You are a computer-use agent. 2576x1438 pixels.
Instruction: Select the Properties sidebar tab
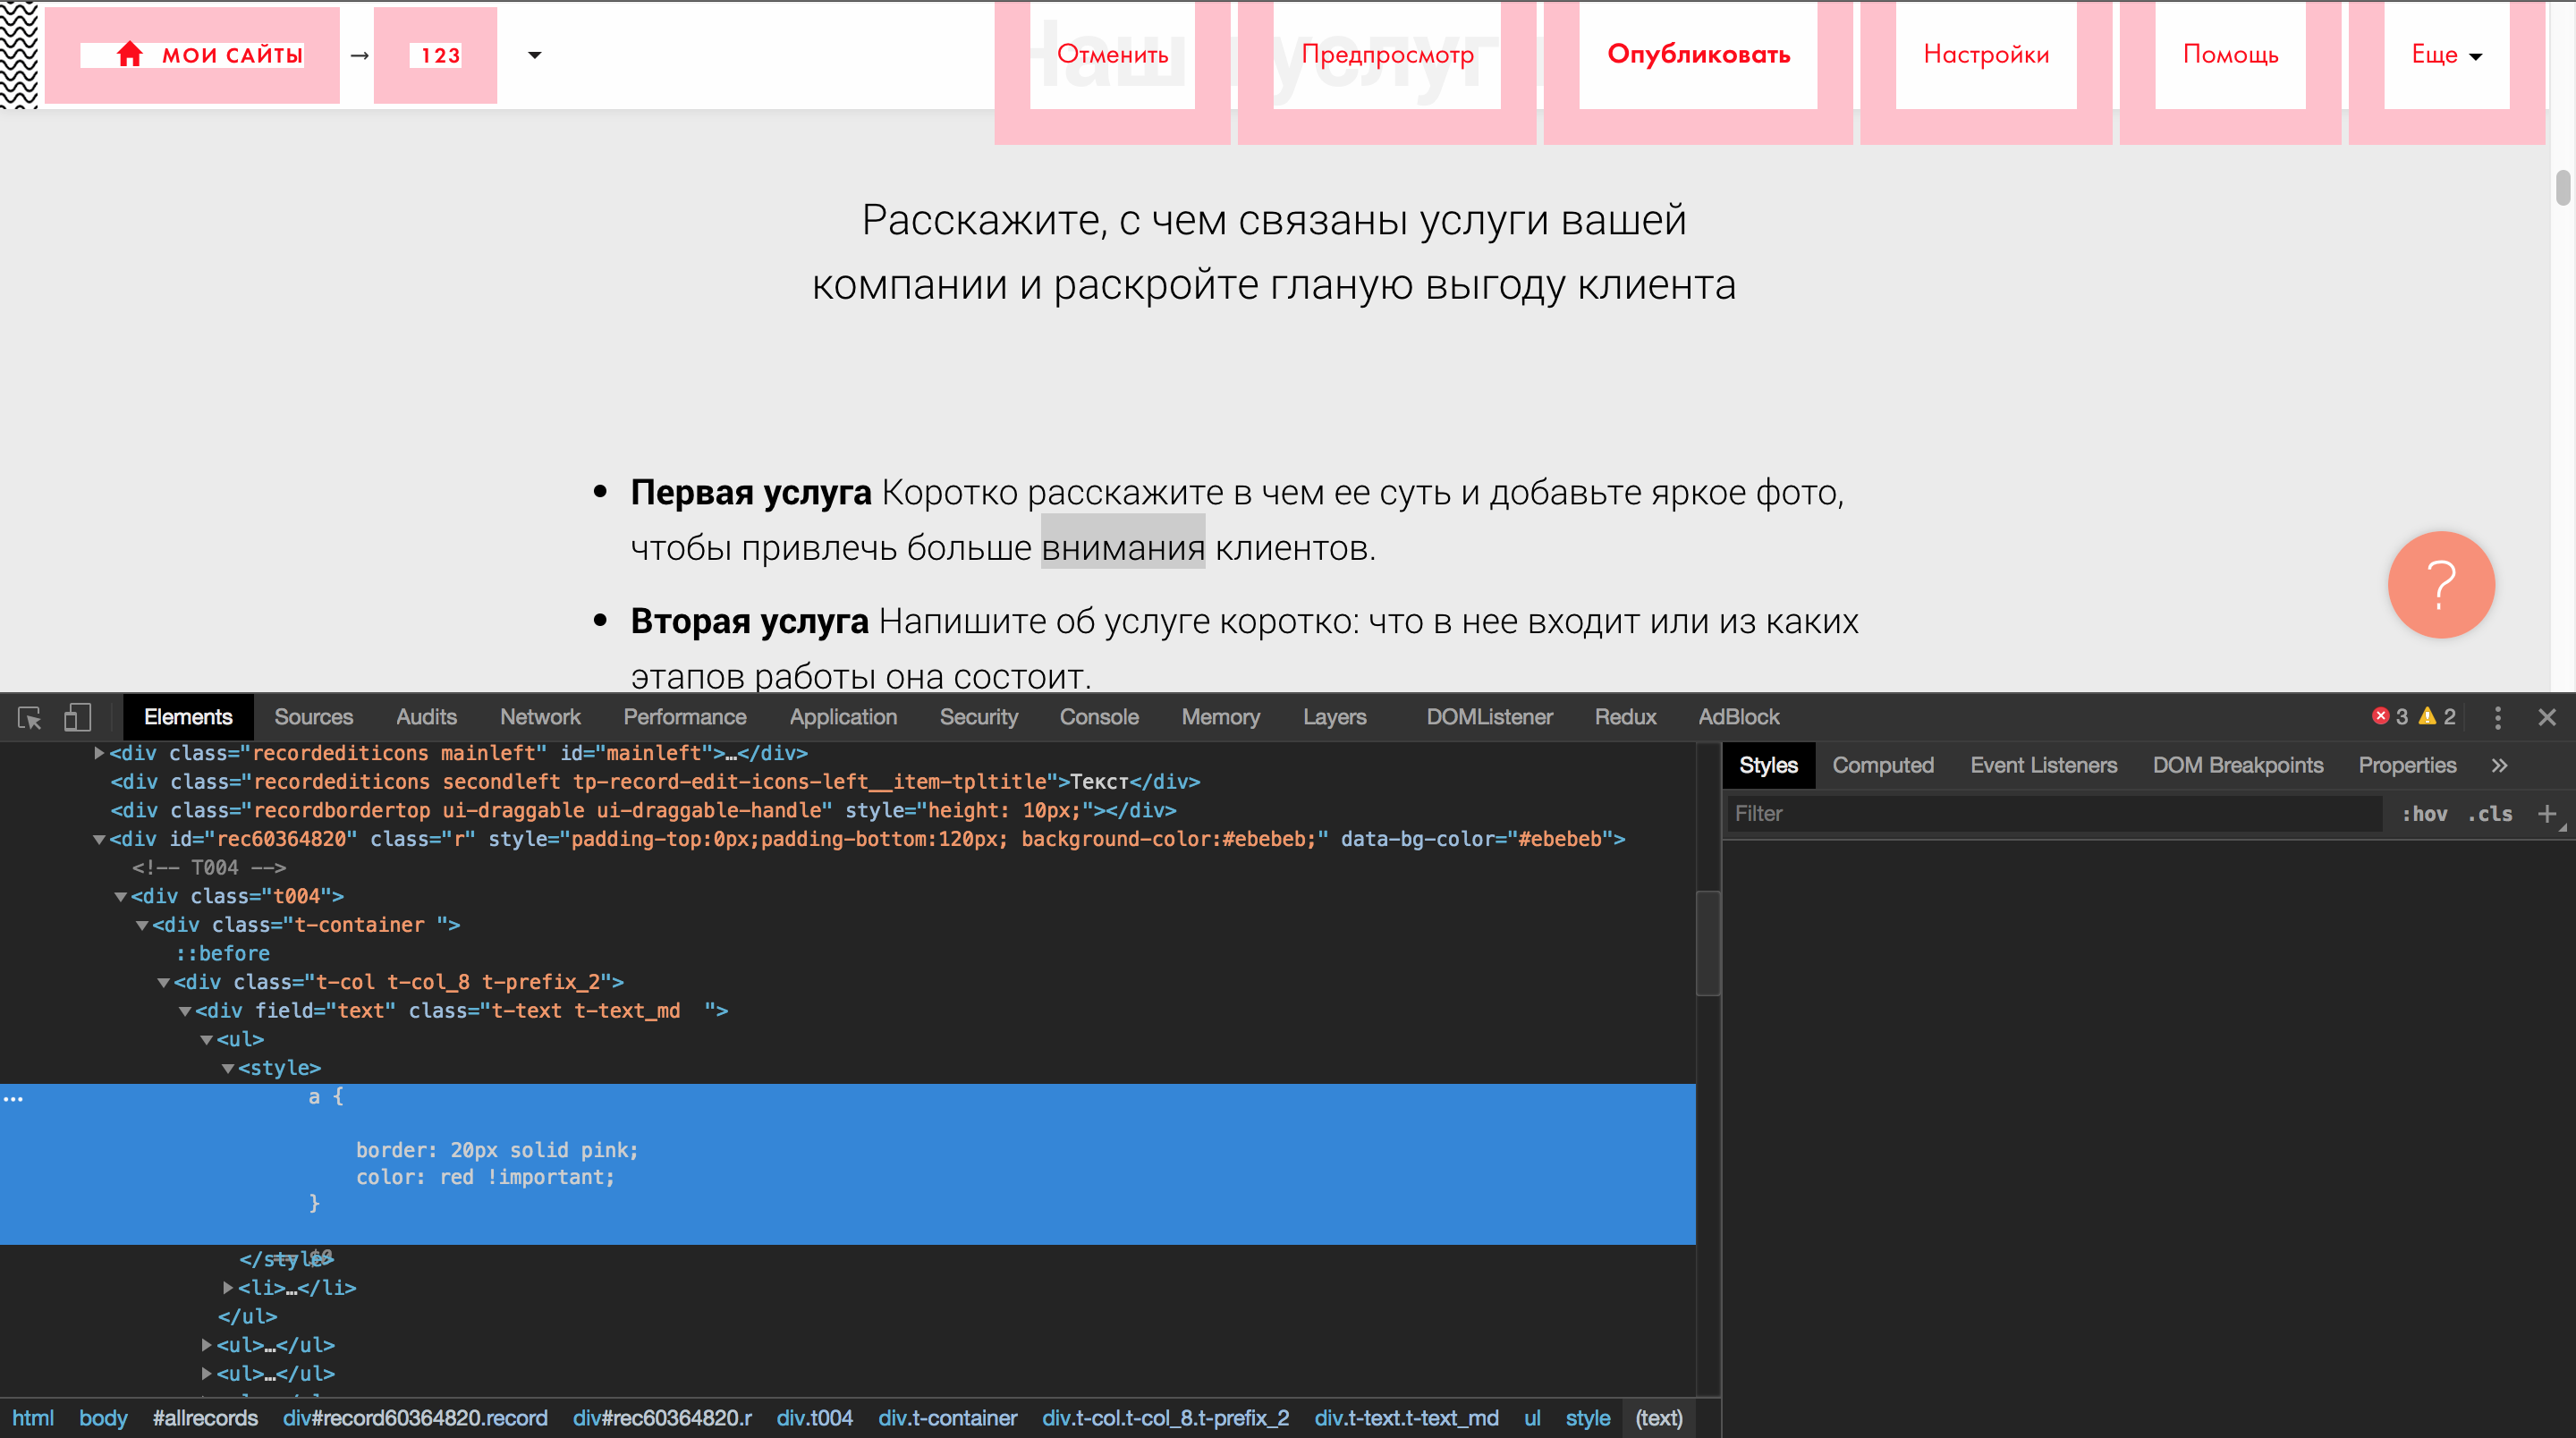click(x=2407, y=765)
